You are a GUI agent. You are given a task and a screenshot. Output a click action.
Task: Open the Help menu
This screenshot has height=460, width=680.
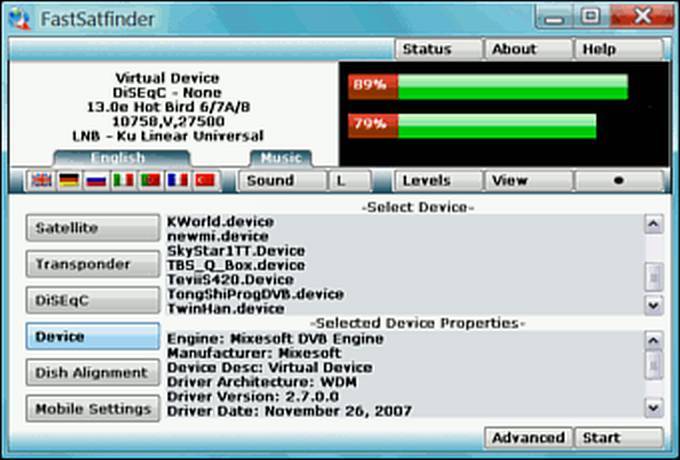(619, 49)
